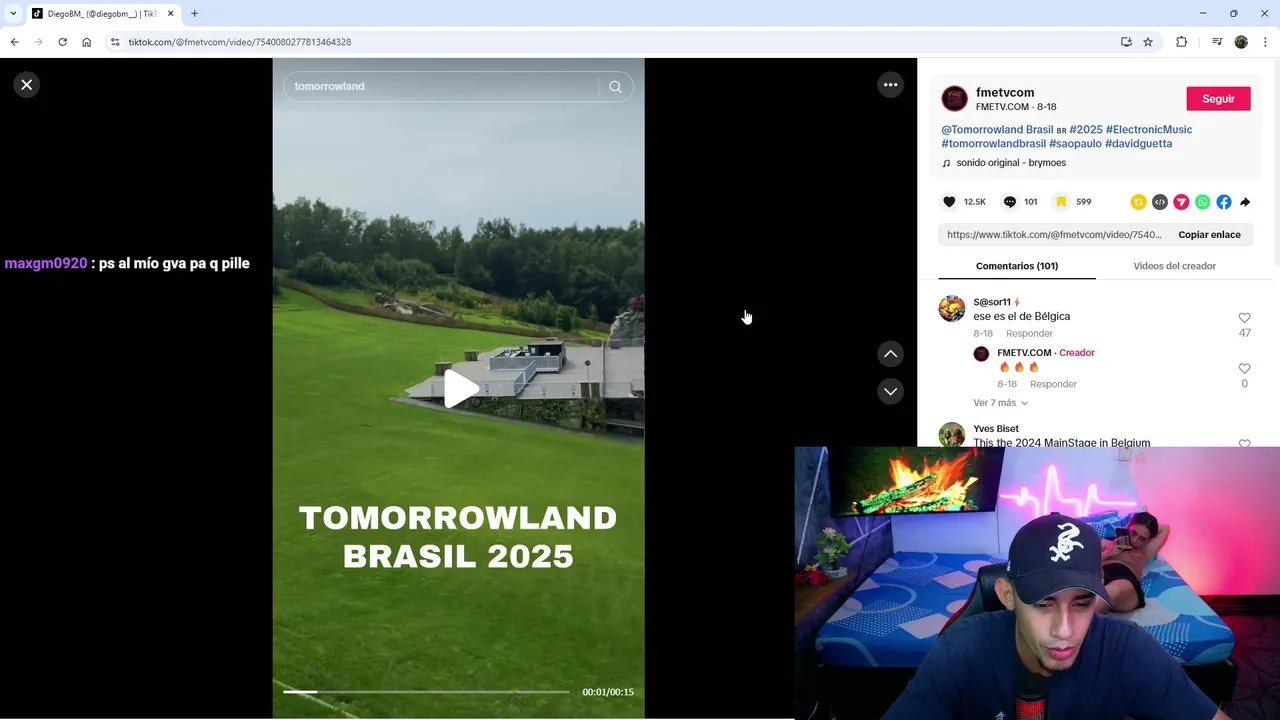Open a new browser tab
The image size is (1280, 720).
click(194, 14)
